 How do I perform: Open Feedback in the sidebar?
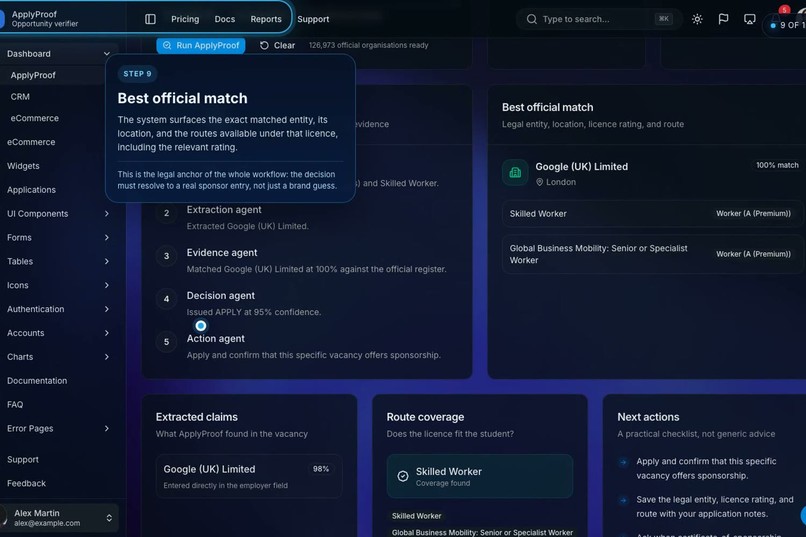pyautogui.click(x=26, y=484)
